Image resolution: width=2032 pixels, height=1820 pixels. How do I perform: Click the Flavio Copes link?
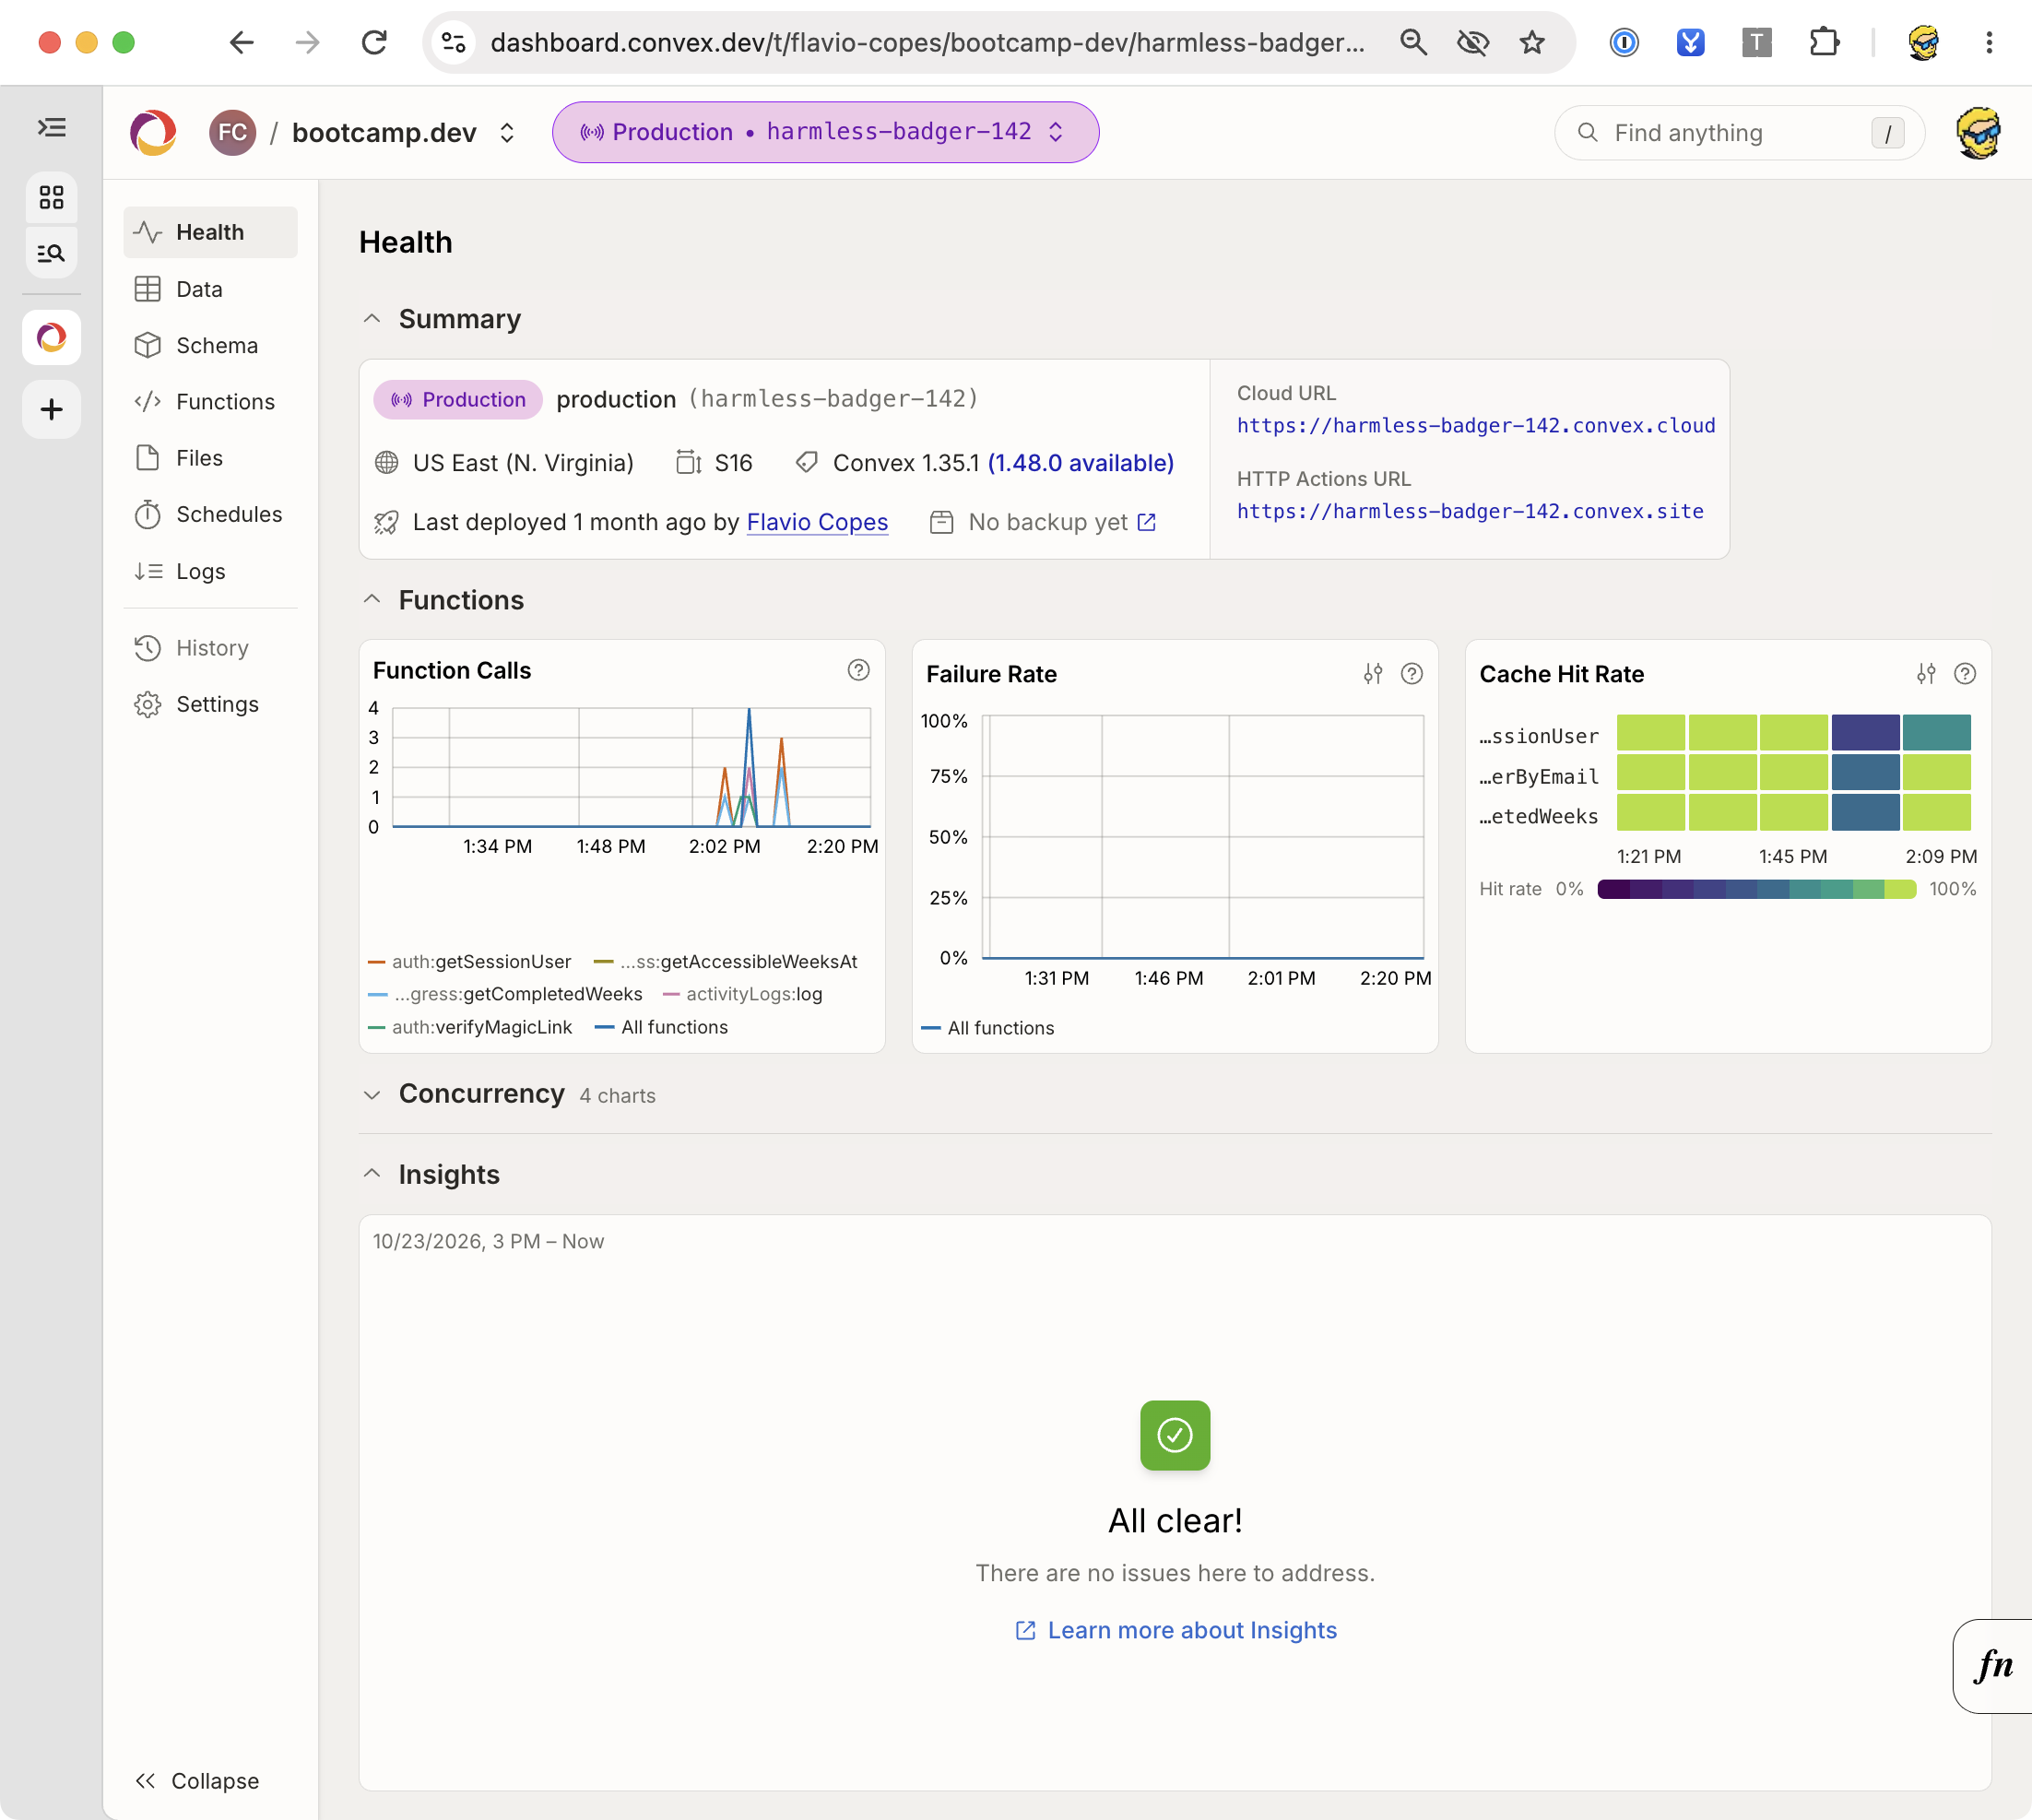[x=817, y=522]
